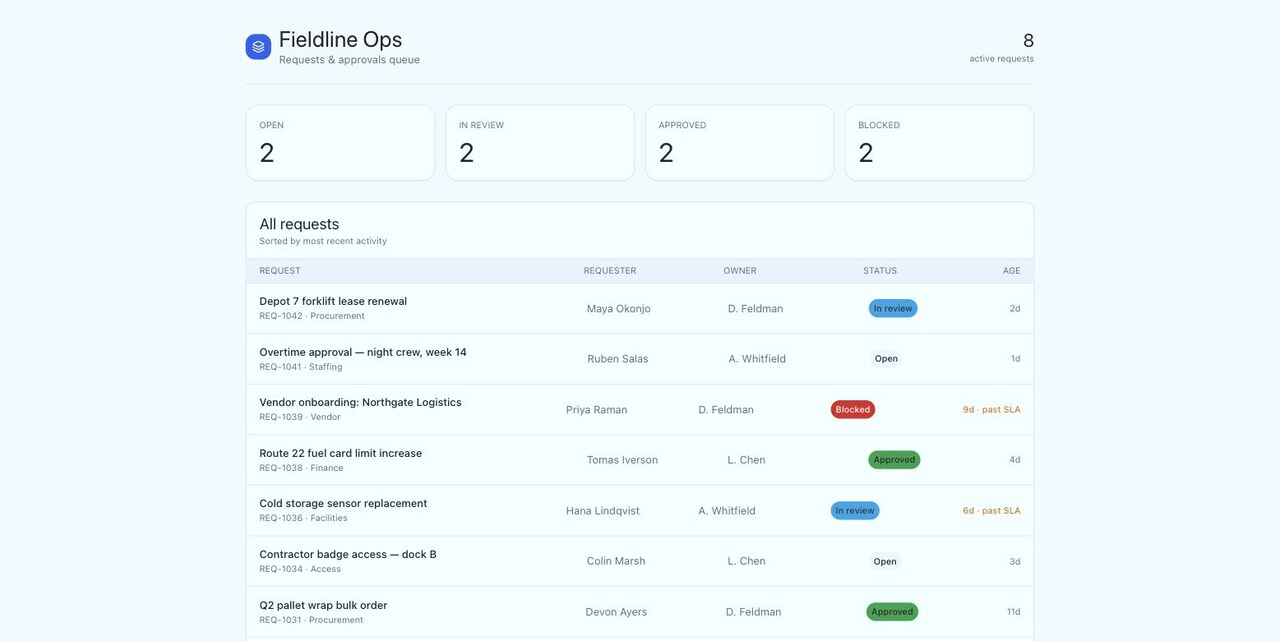Open Contractor badge access dock B row
Viewport: 1280px width, 641px height.
tap(640, 561)
